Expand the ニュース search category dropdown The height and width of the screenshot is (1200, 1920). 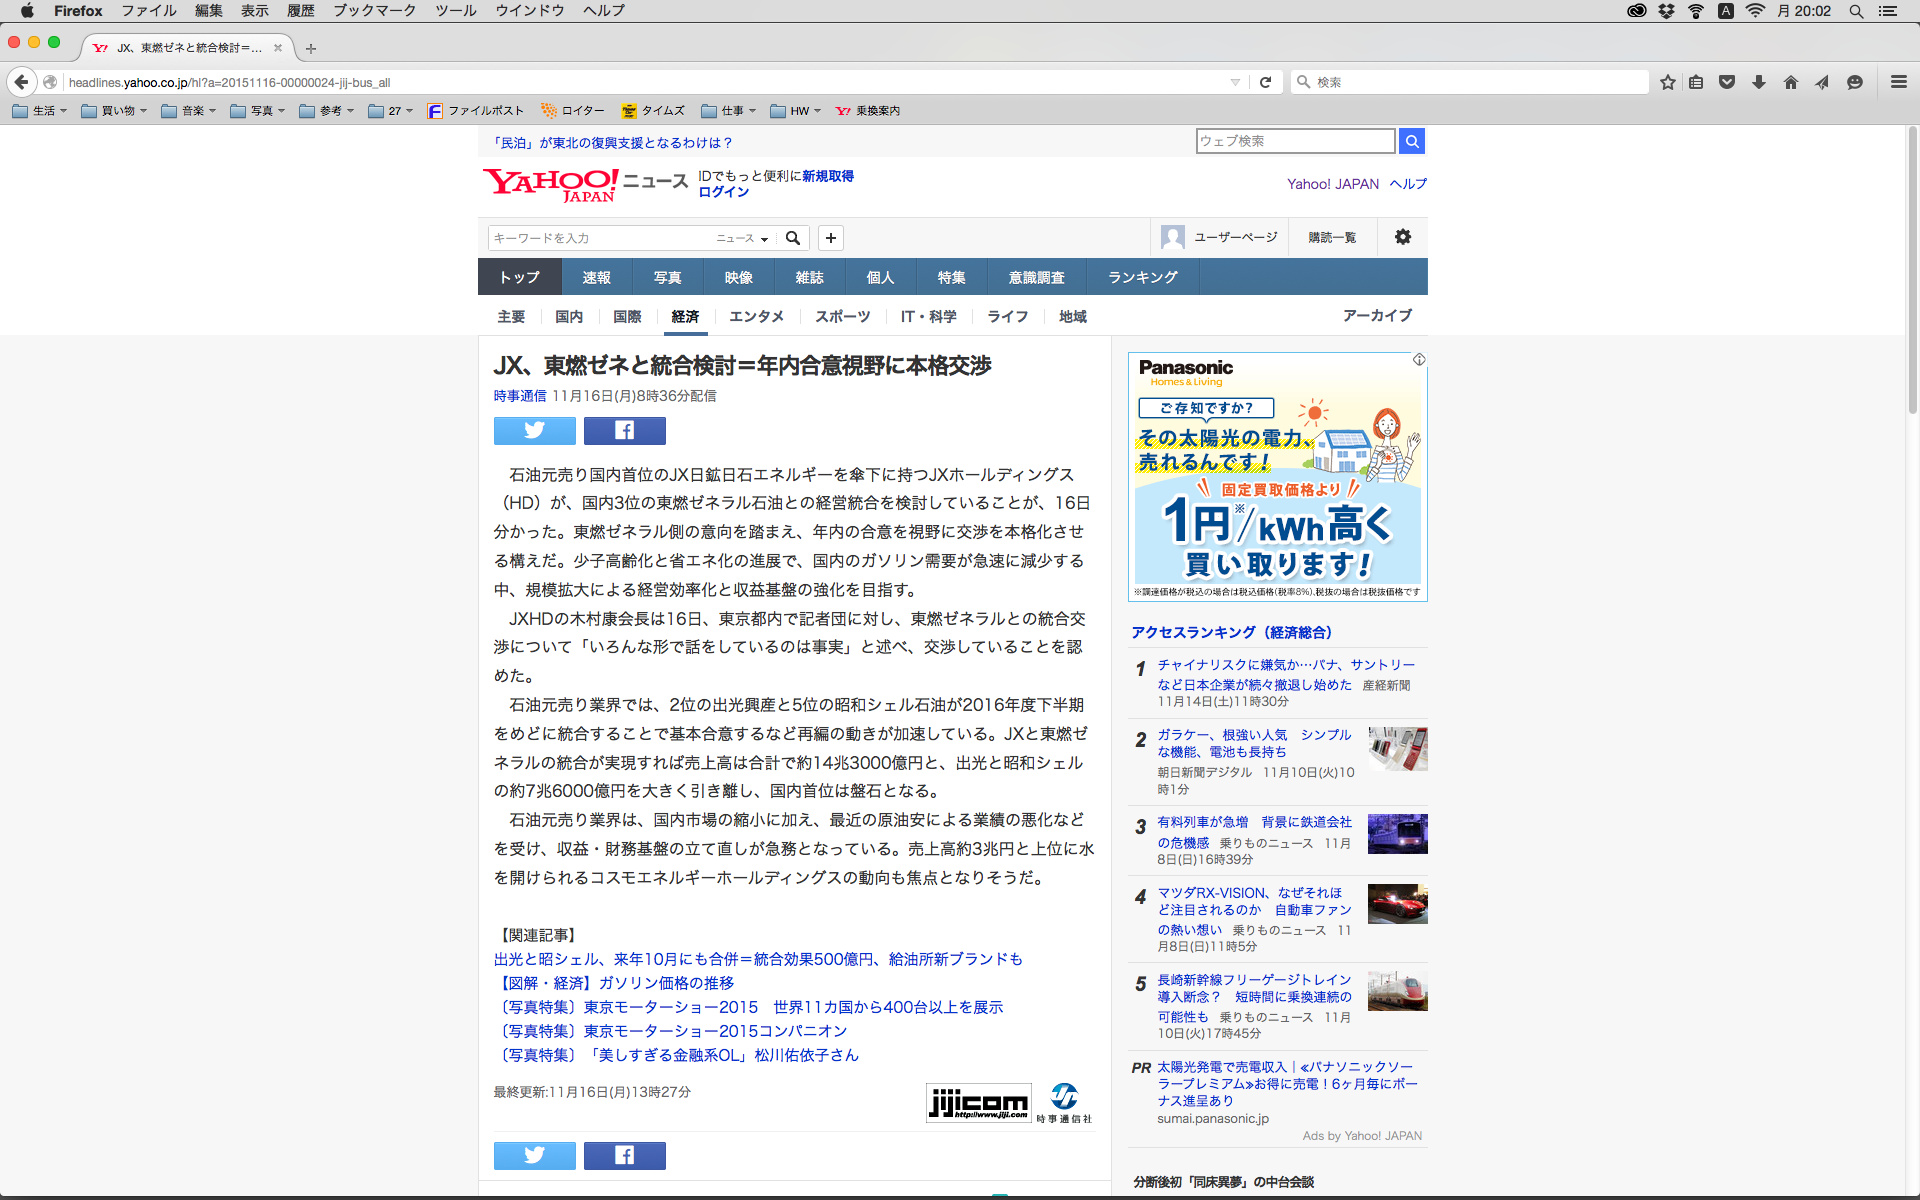(742, 238)
